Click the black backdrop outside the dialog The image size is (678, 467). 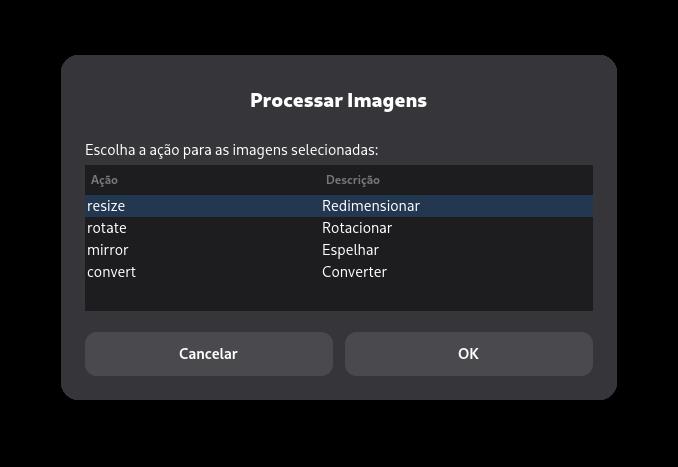[339, 26]
